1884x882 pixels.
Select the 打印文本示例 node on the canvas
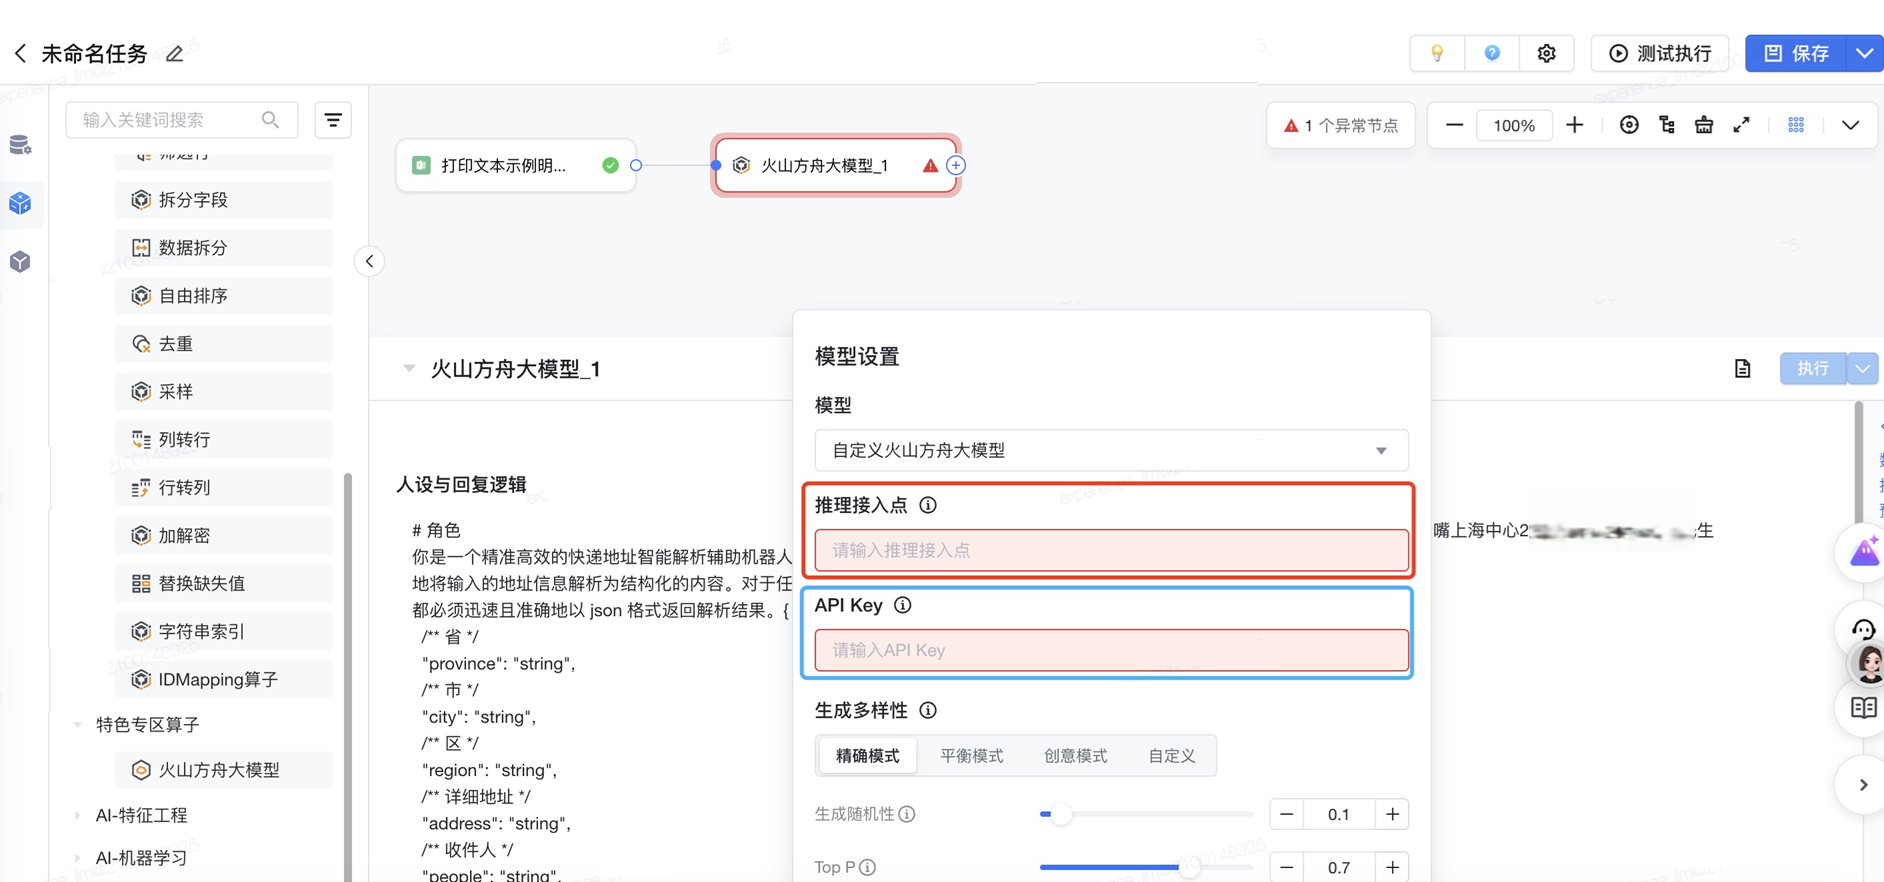(x=516, y=166)
